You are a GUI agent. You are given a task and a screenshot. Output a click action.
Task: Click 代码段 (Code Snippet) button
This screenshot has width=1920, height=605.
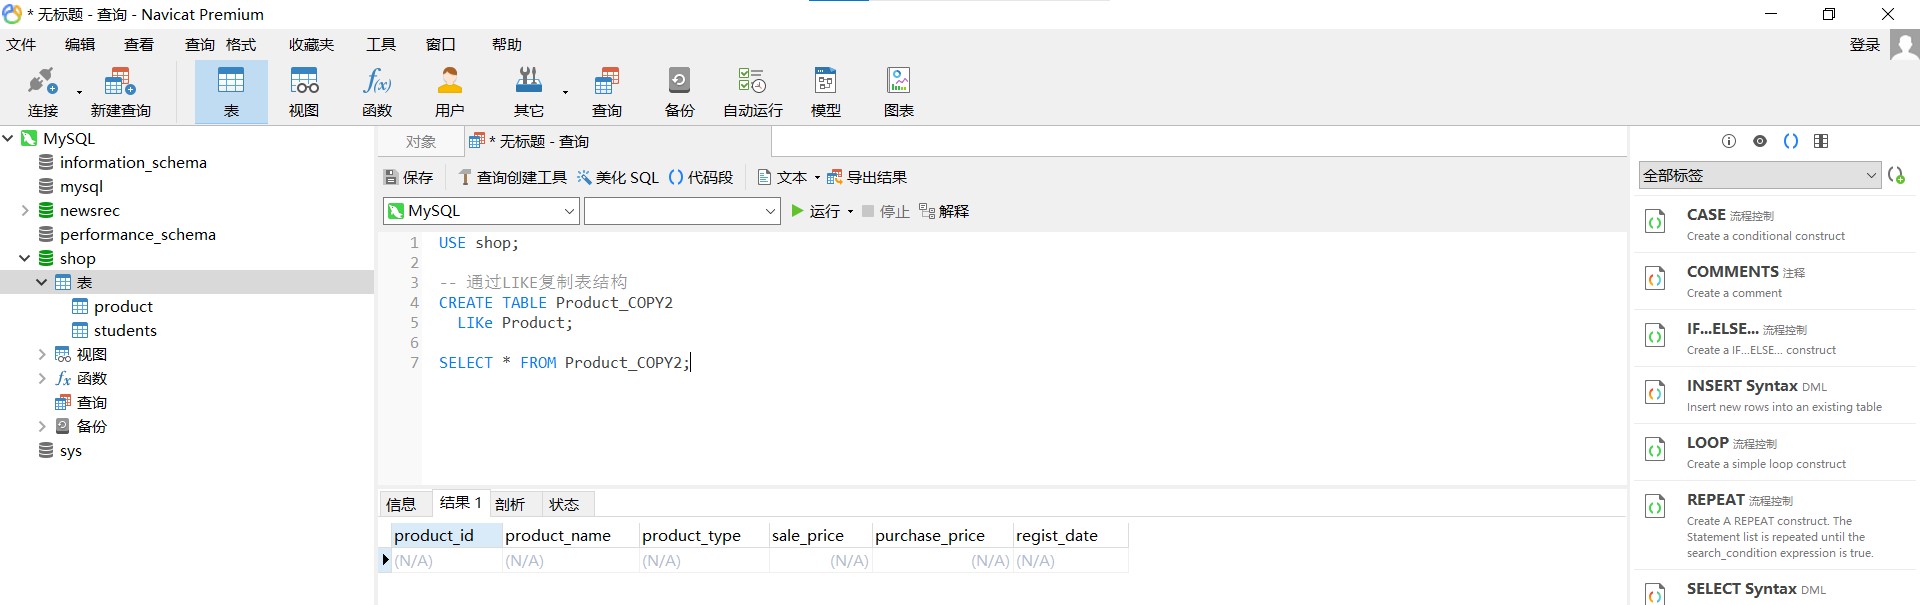pos(700,177)
